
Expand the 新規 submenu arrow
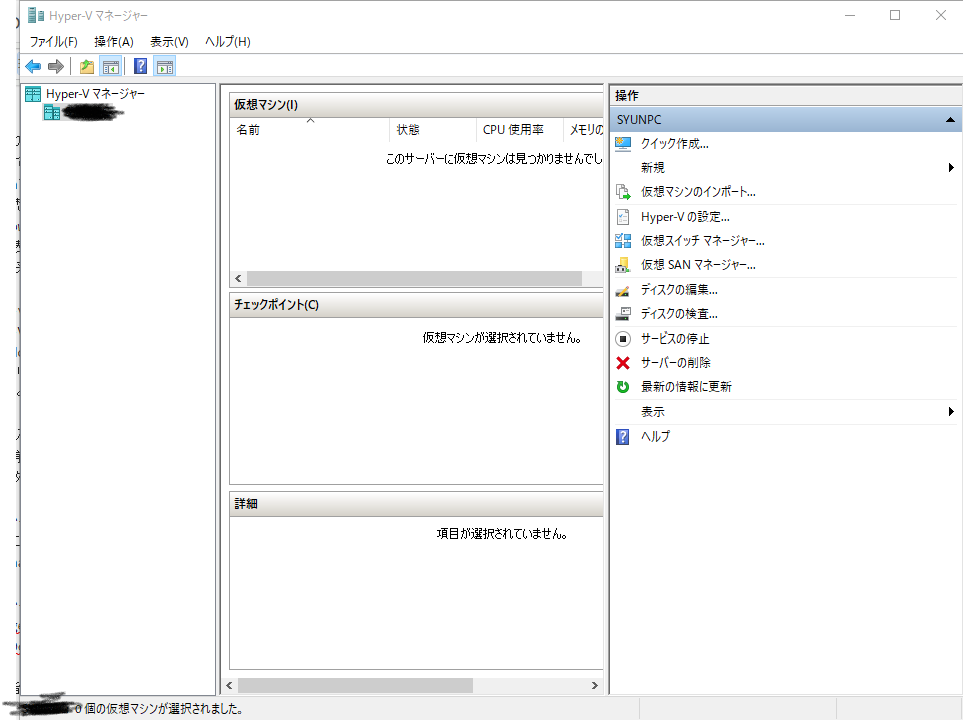(x=951, y=168)
